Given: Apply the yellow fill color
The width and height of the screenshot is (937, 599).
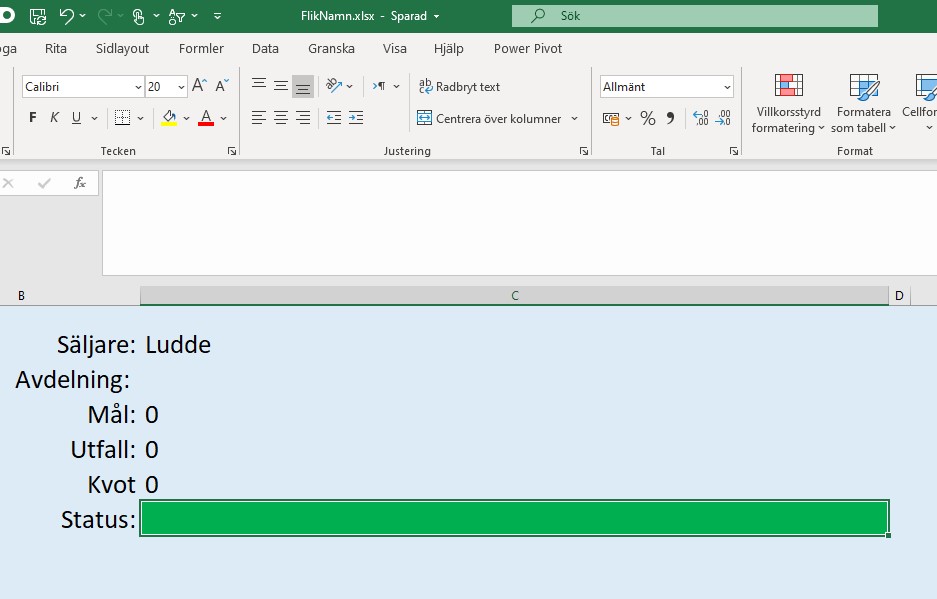Looking at the screenshot, I should tap(169, 118).
